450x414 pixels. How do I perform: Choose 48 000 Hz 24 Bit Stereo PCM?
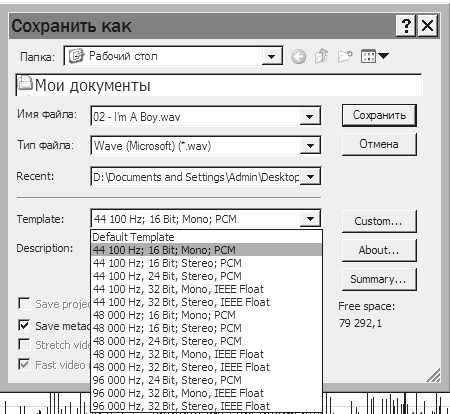(206, 341)
